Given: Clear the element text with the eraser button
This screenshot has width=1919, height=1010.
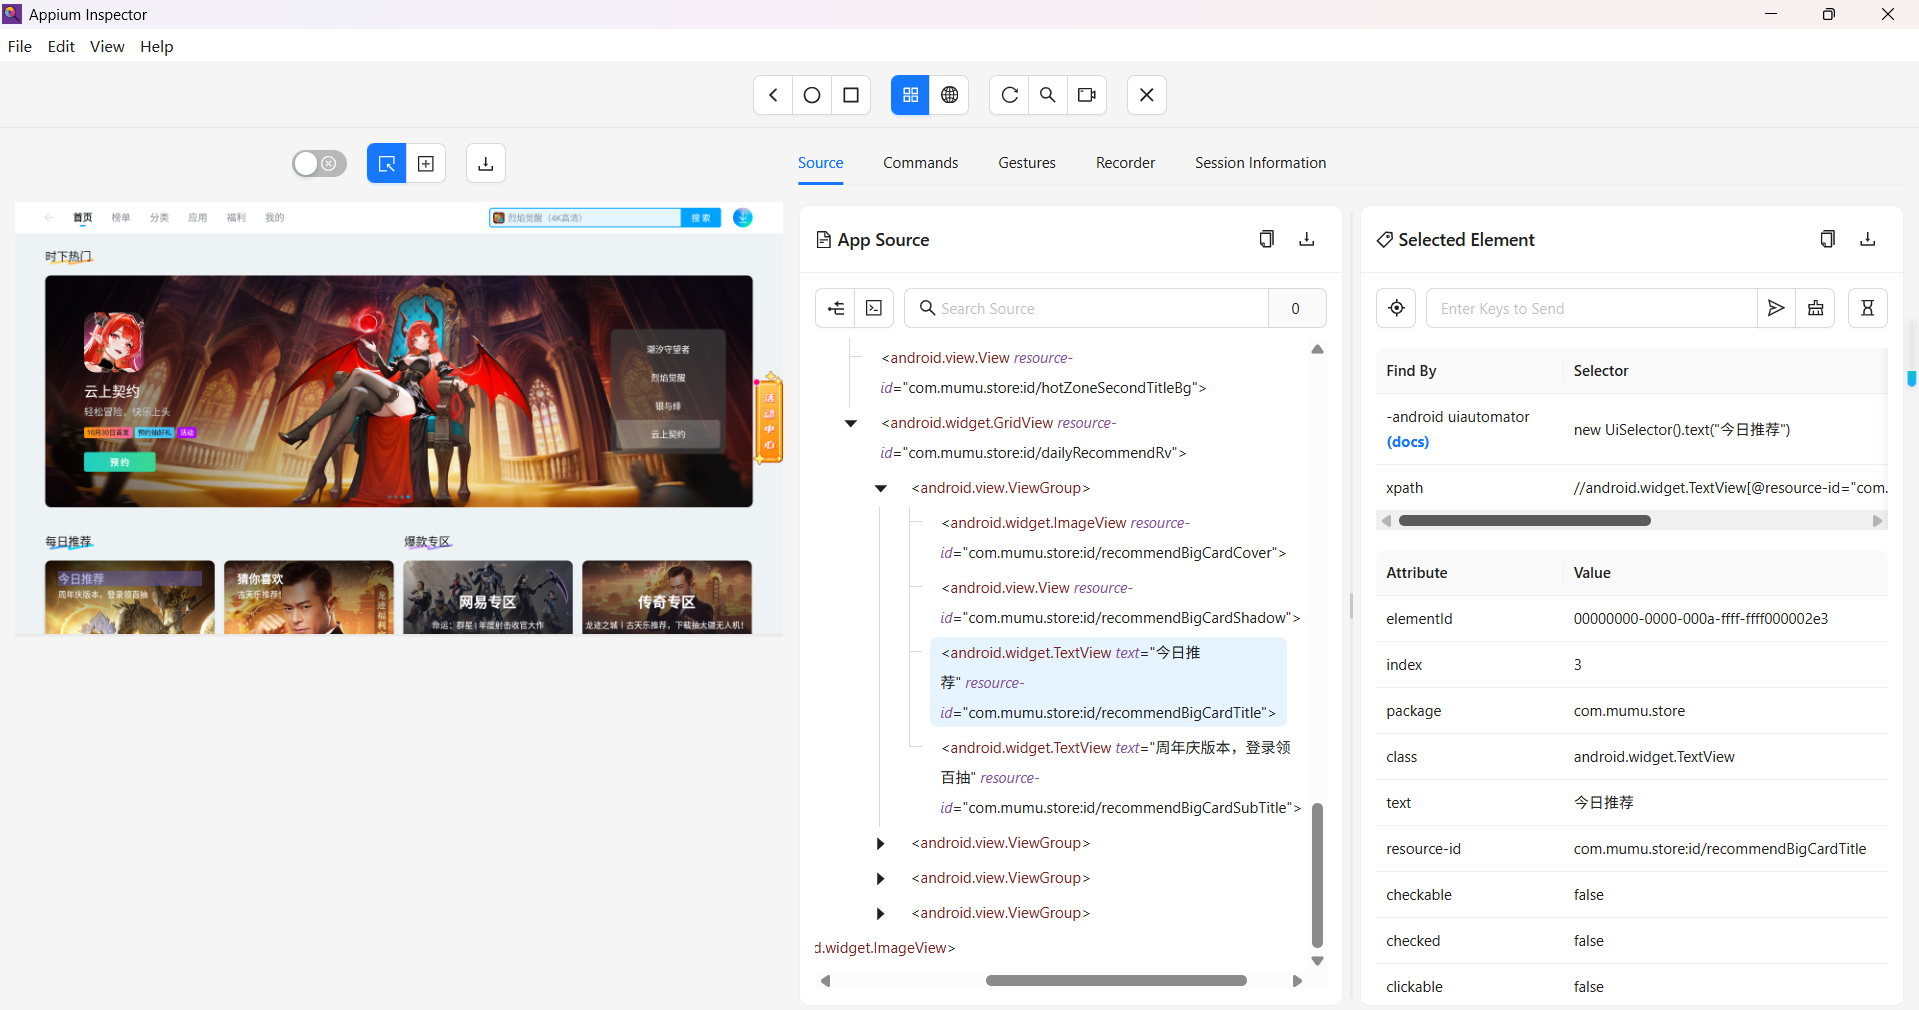Looking at the screenshot, I should [1815, 308].
